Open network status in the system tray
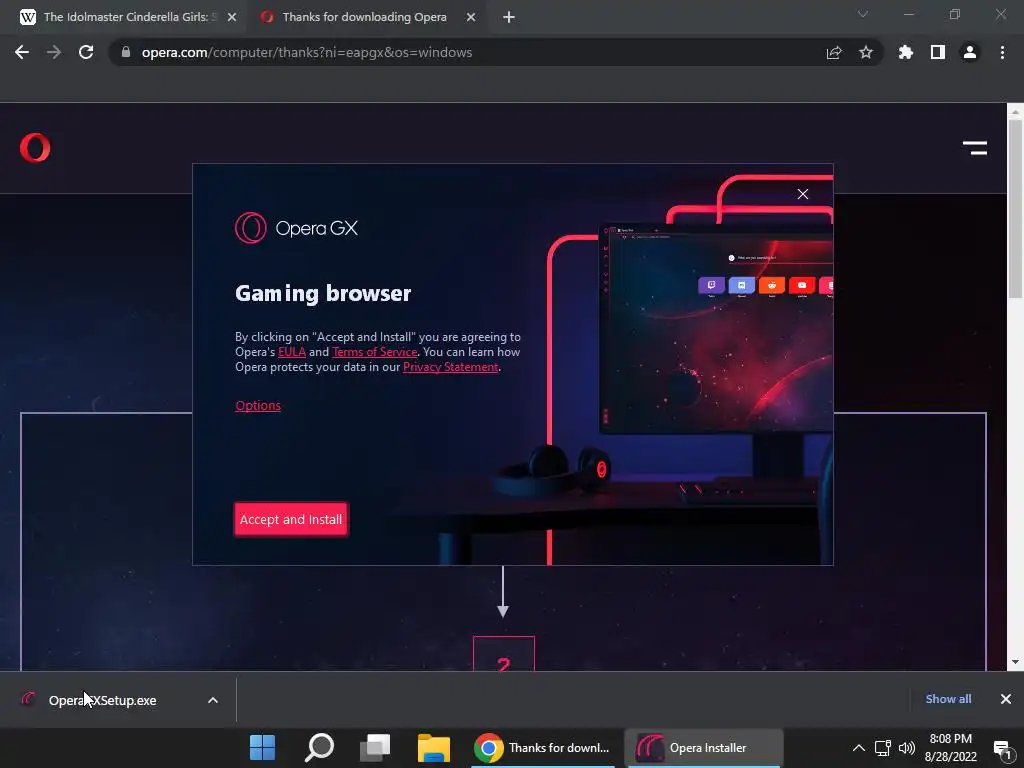Screen dimensions: 1024x768 tap(883, 748)
